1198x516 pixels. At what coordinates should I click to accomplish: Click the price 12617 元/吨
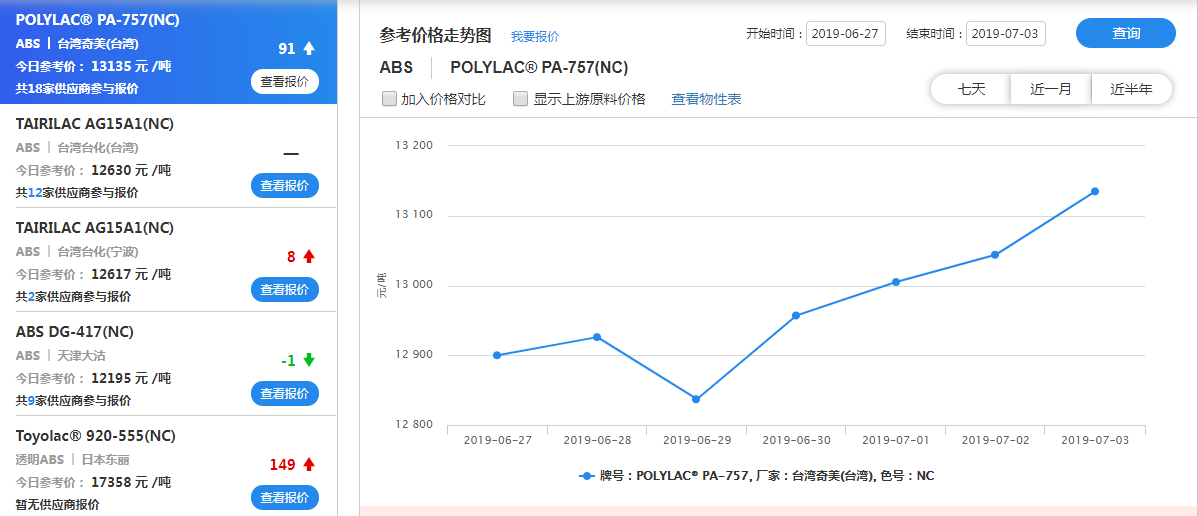(131, 274)
